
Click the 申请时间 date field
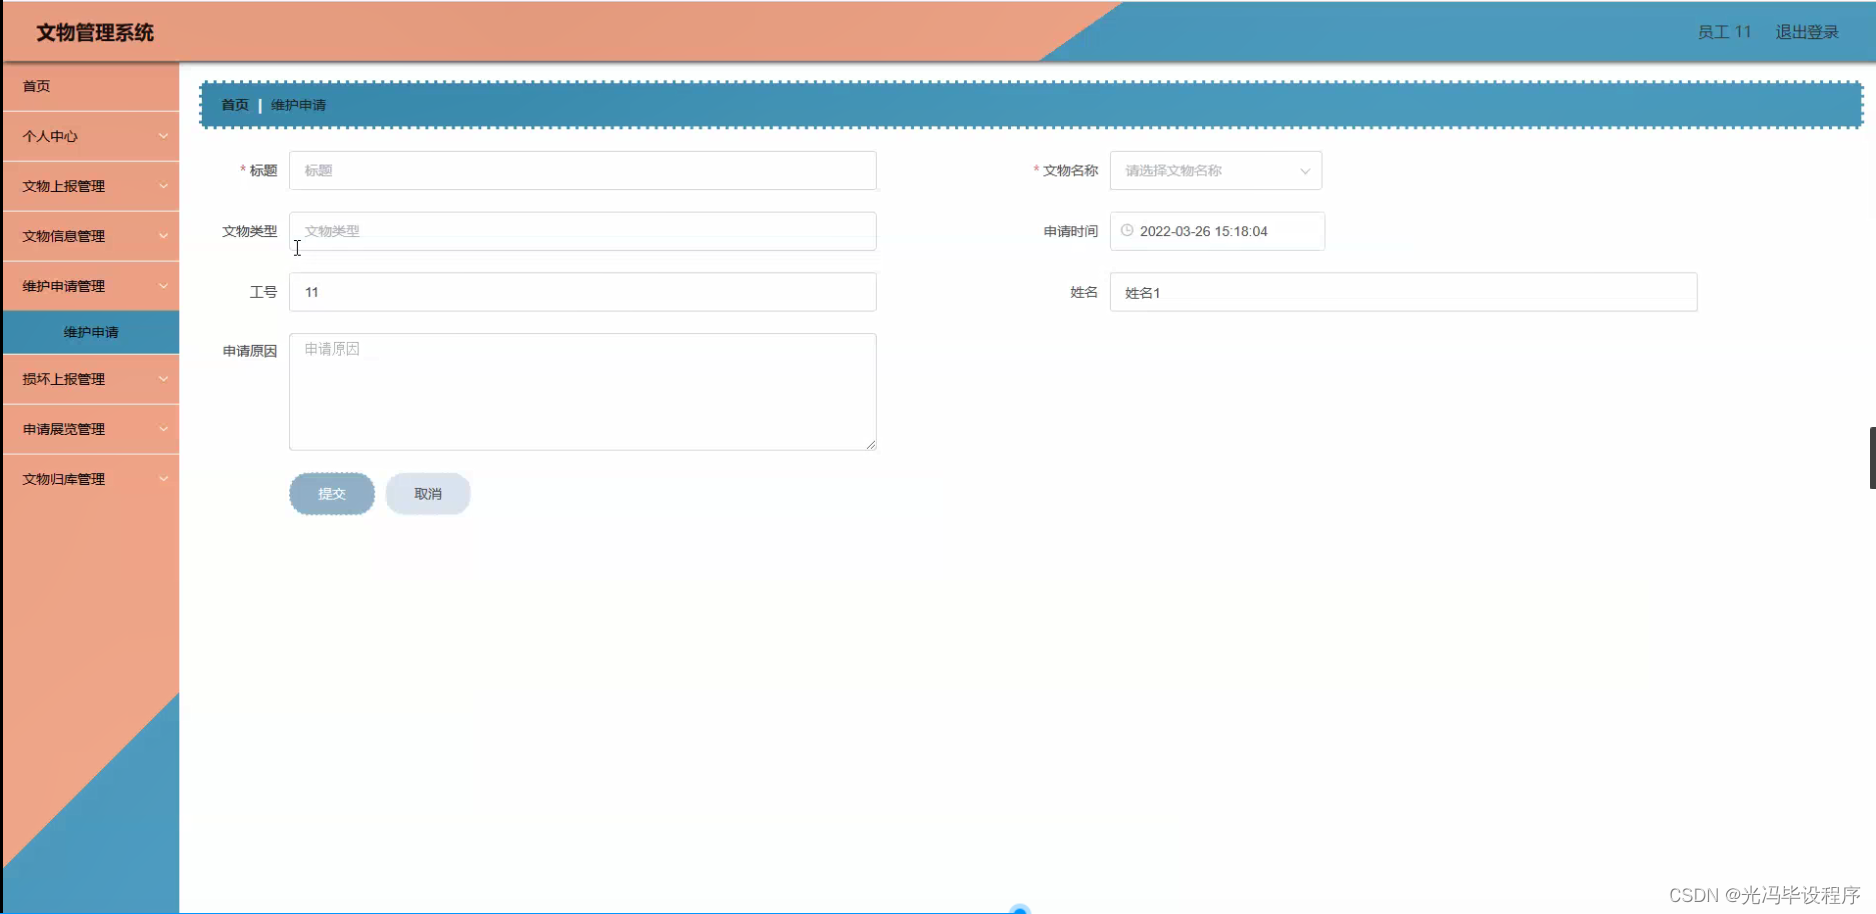click(x=1217, y=231)
